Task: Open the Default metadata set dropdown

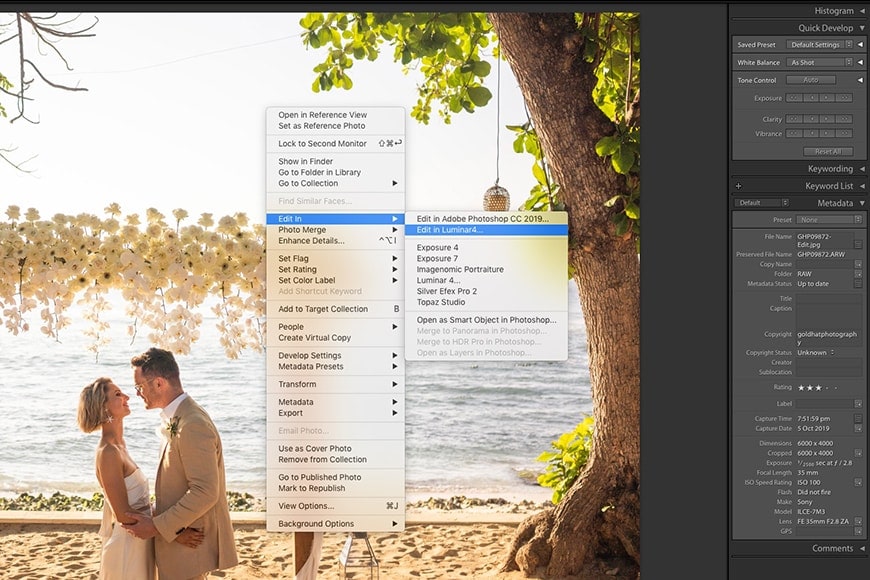Action: tap(762, 203)
